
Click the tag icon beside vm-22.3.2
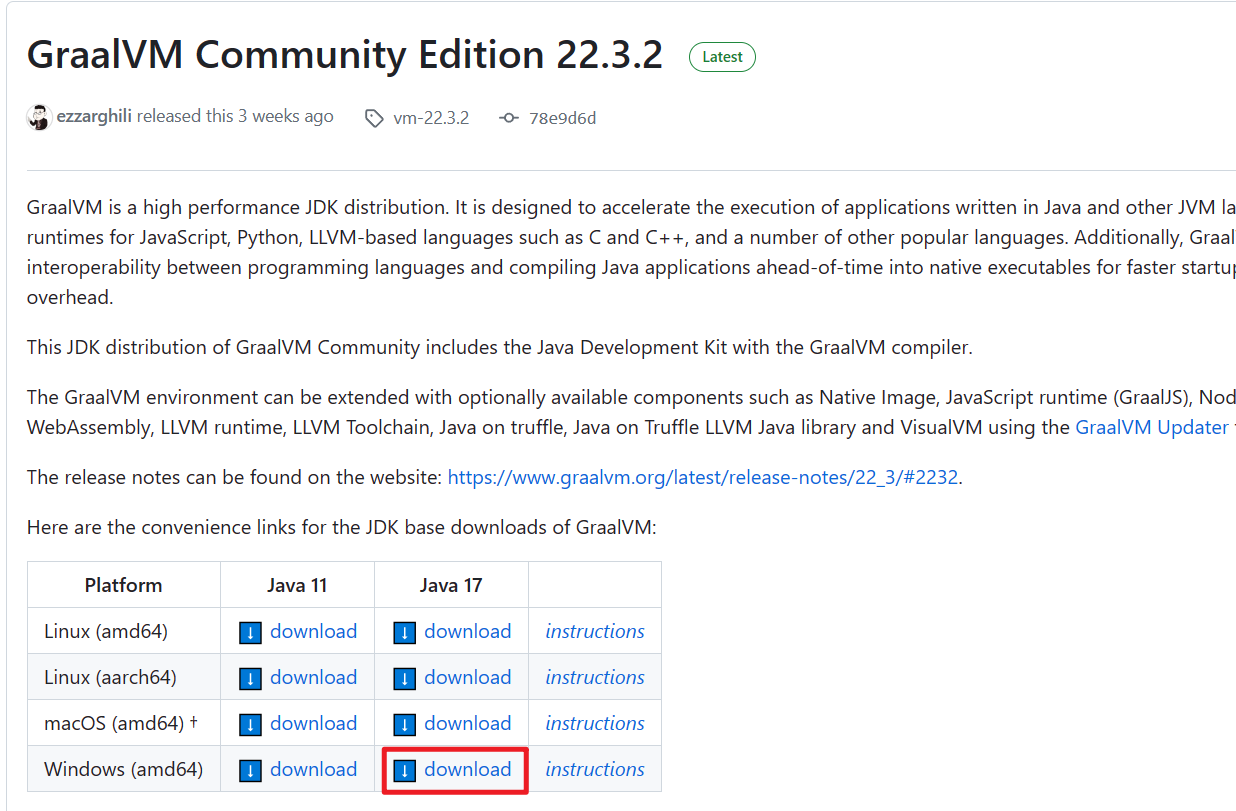coord(374,118)
